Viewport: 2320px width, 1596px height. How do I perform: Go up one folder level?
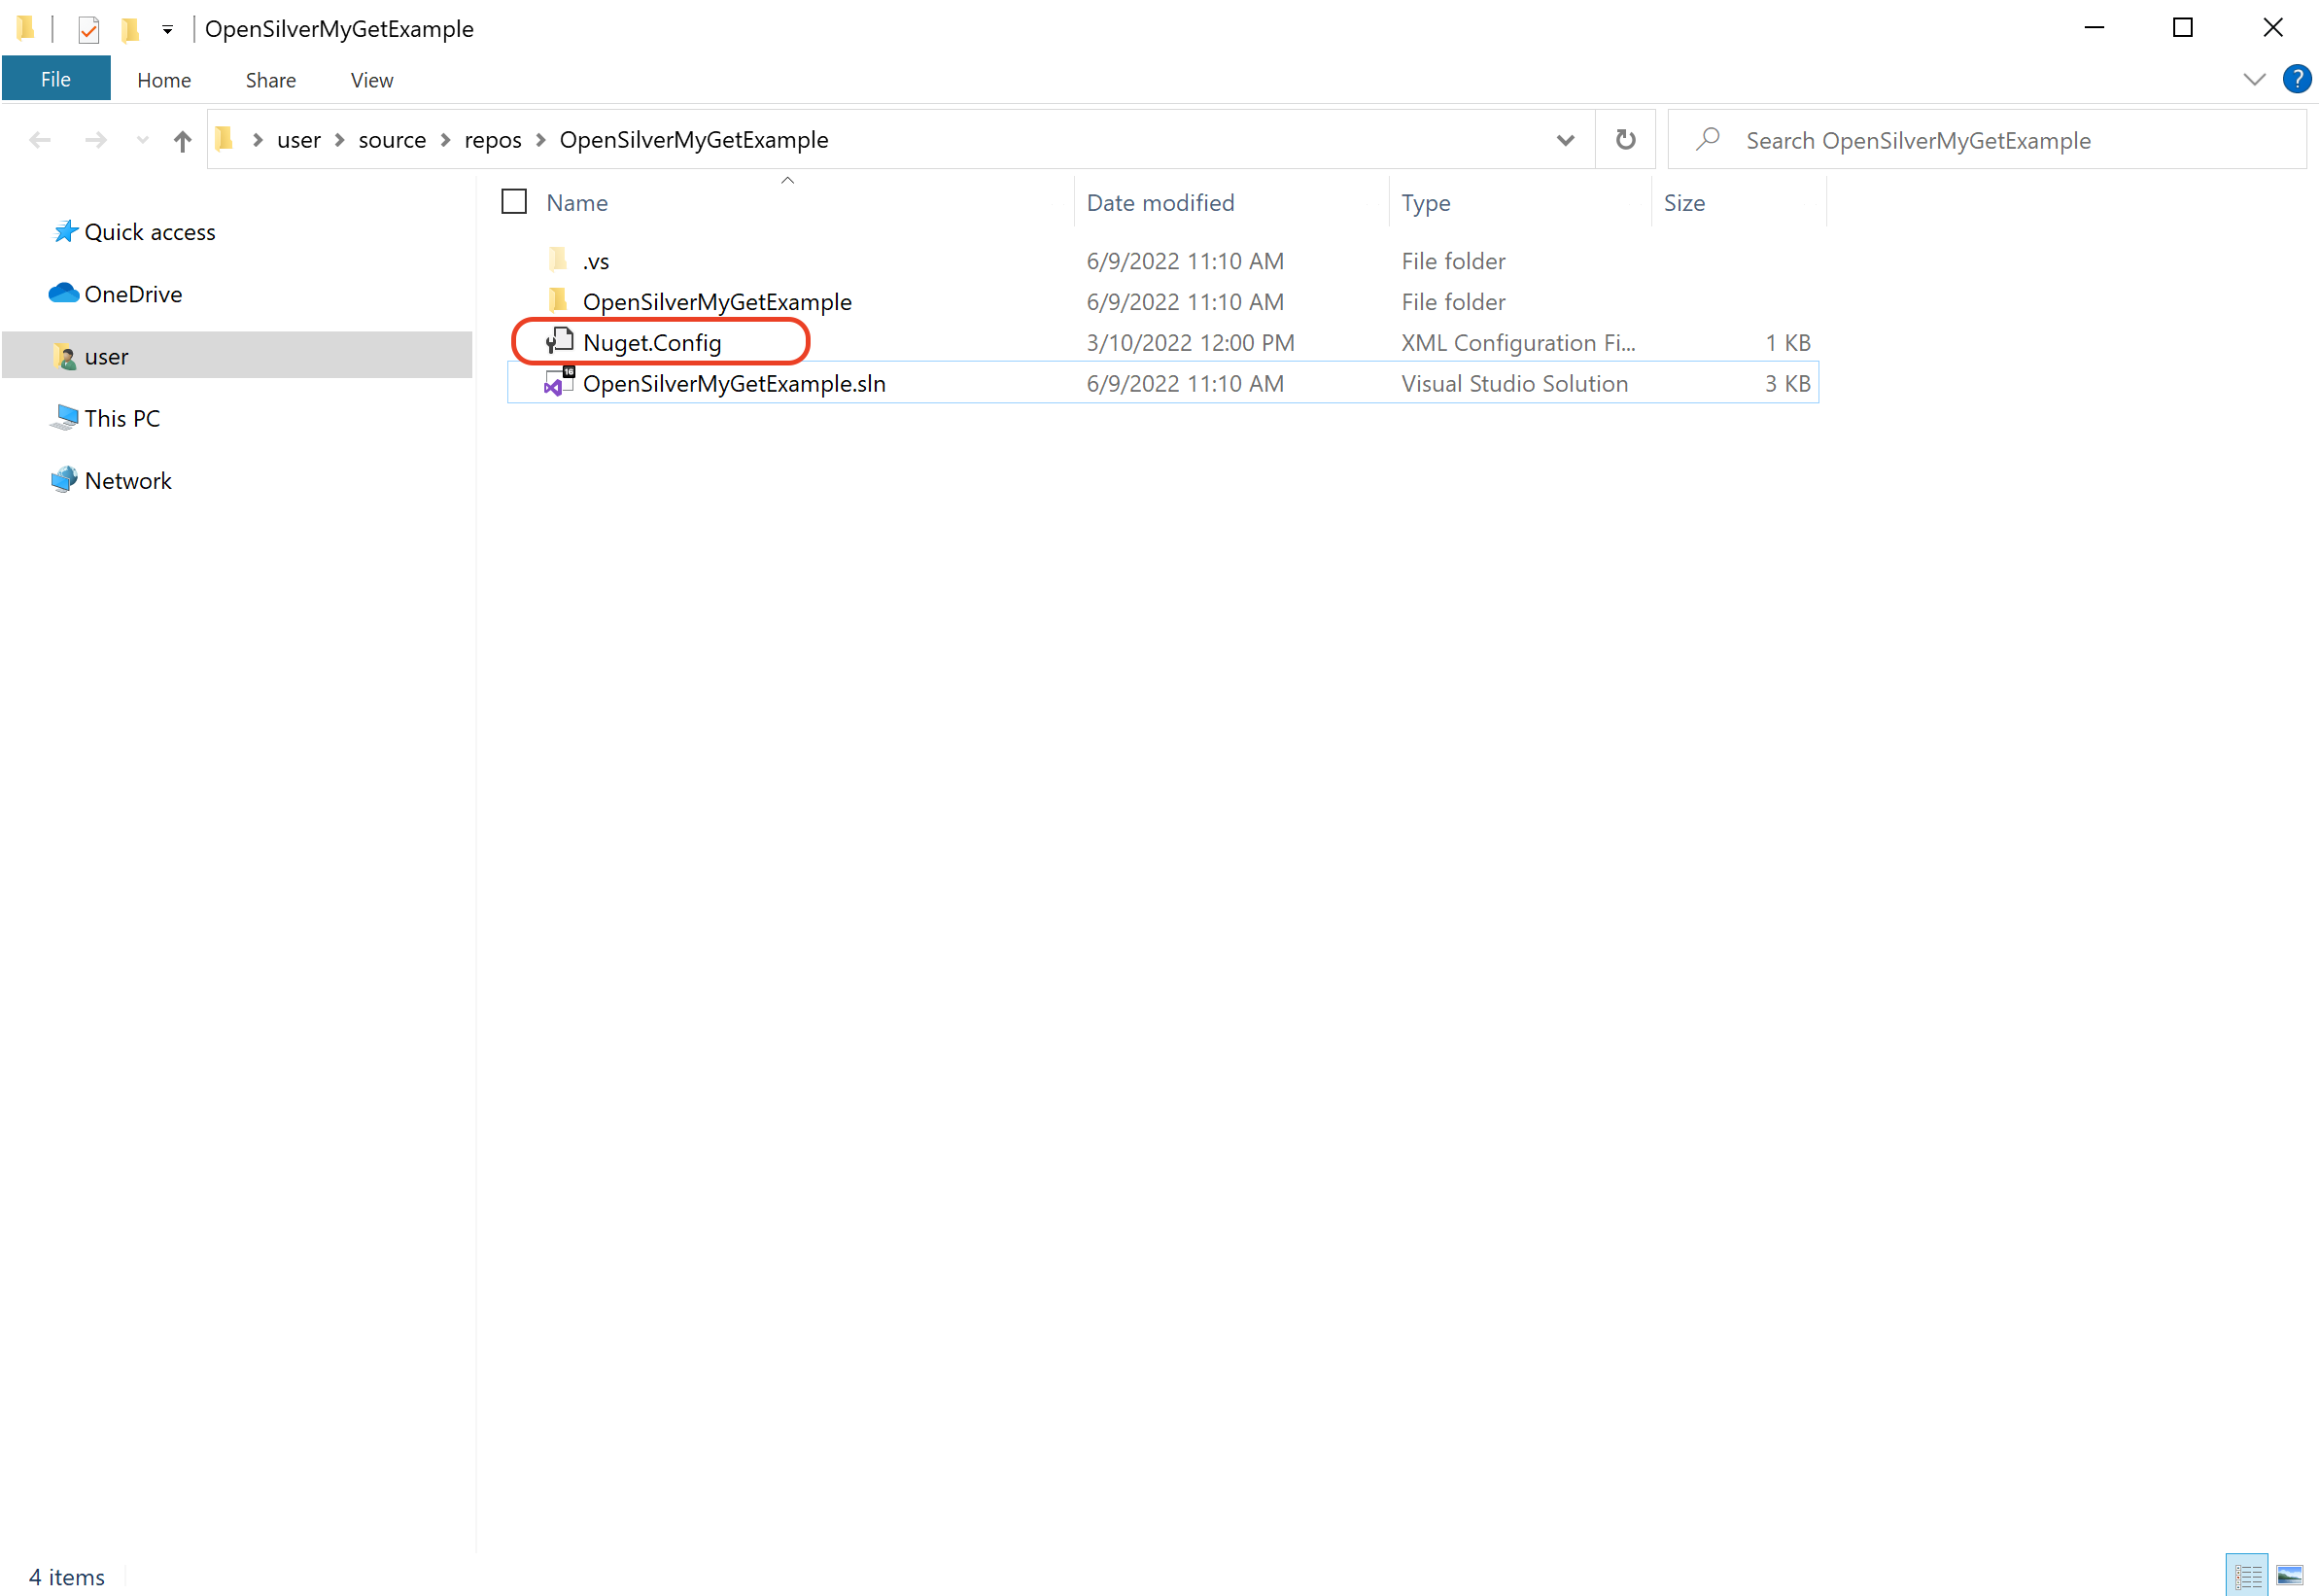pyautogui.click(x=182, y=141)
